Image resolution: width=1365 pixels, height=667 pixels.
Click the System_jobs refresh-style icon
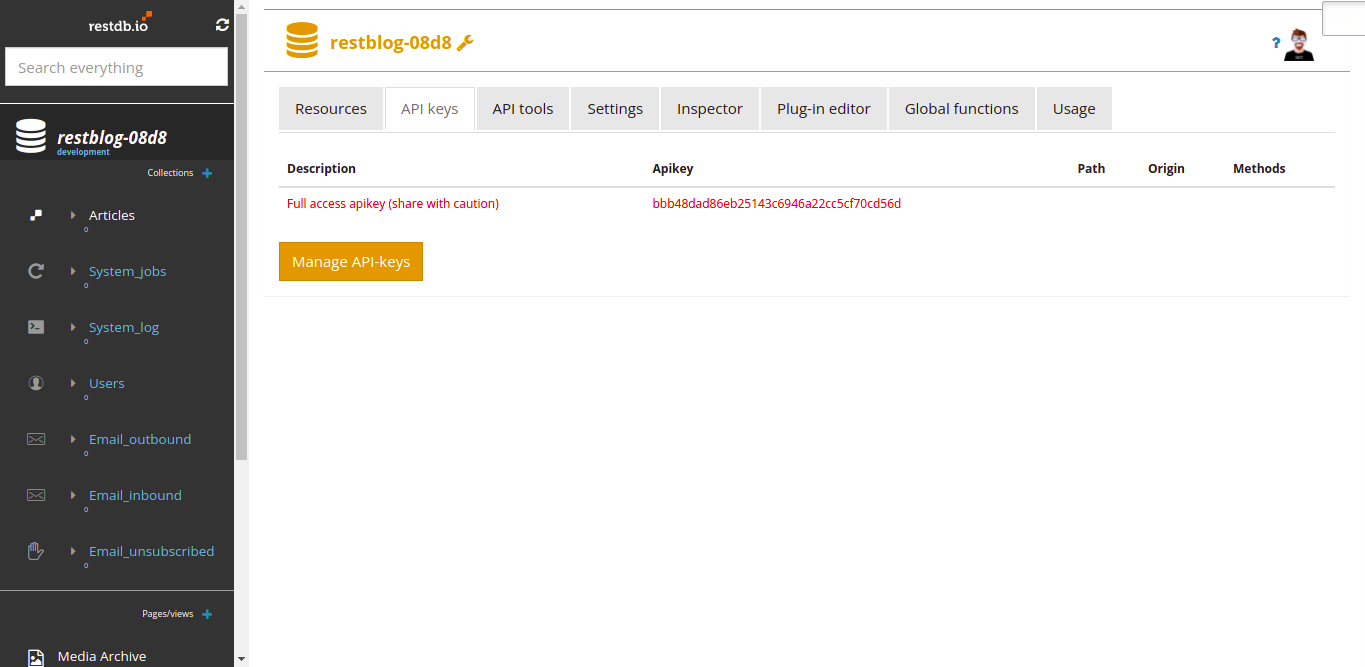pos(36,271)
